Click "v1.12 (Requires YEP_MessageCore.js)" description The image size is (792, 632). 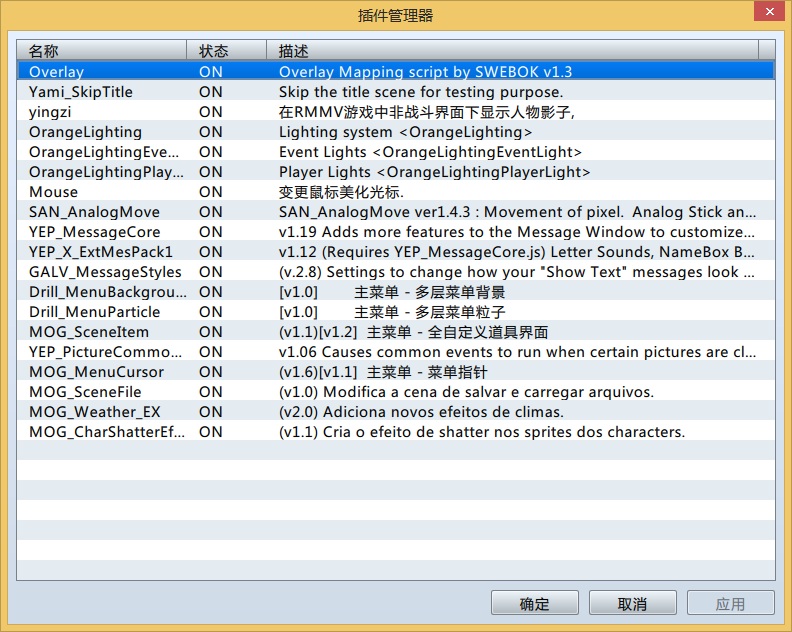[x=517, y=252]
